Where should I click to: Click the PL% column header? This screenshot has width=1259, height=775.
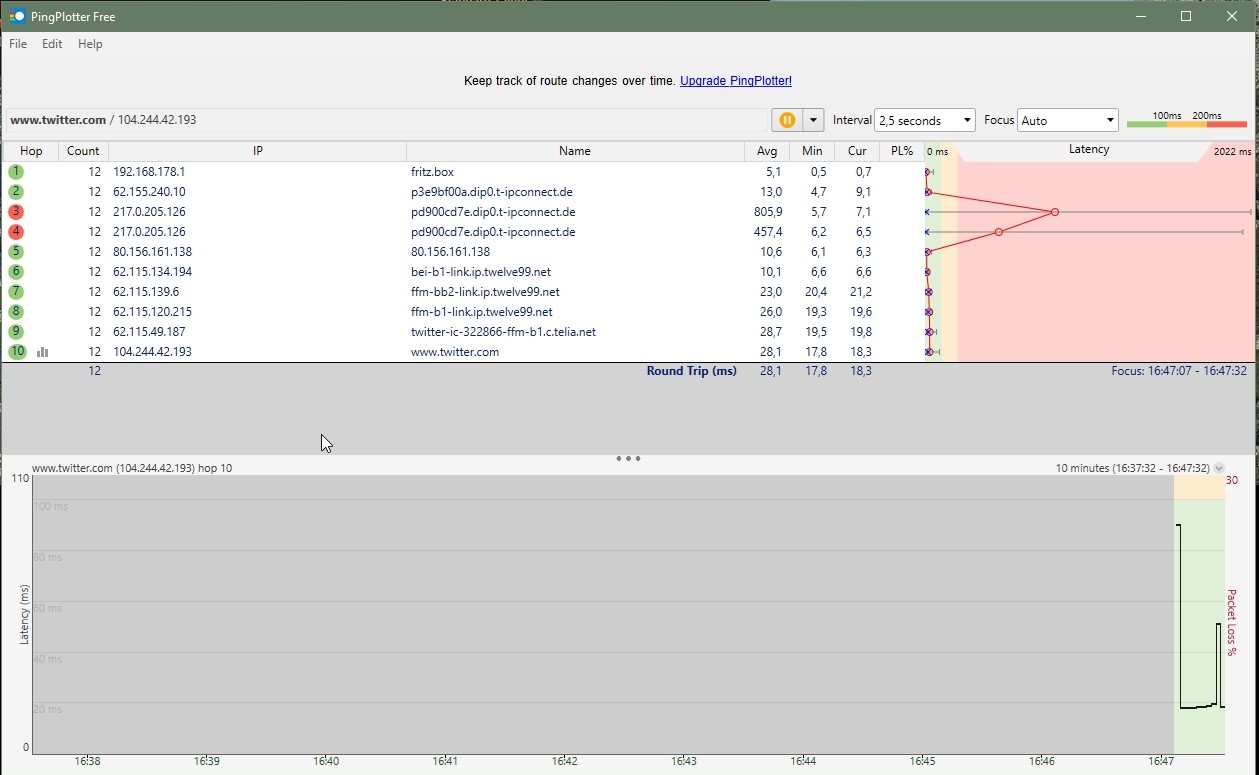coord(902,151)
